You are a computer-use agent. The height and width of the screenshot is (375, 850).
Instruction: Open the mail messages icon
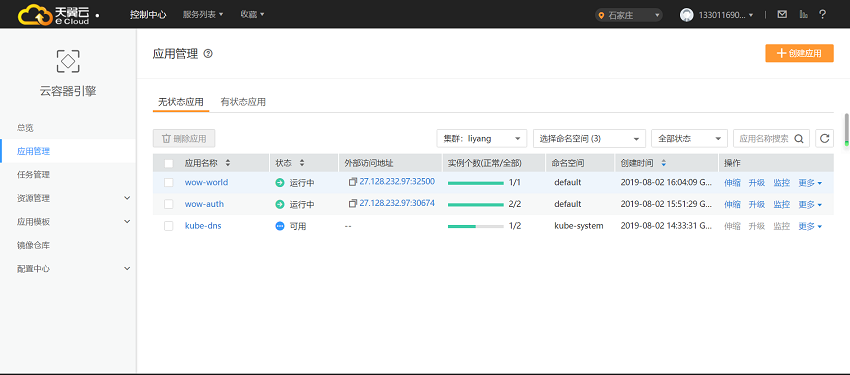pyautogui.click(x=782, y=15)
